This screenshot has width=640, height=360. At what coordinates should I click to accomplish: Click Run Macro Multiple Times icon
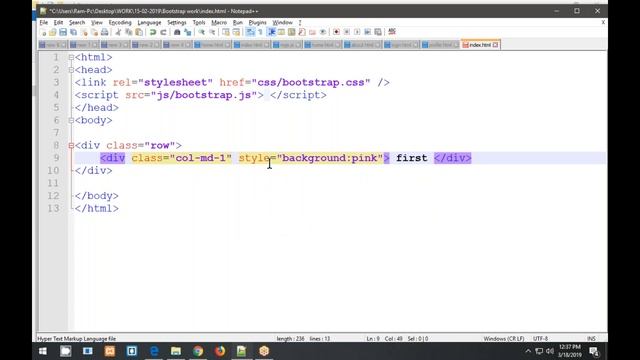(x=367, y=32)
